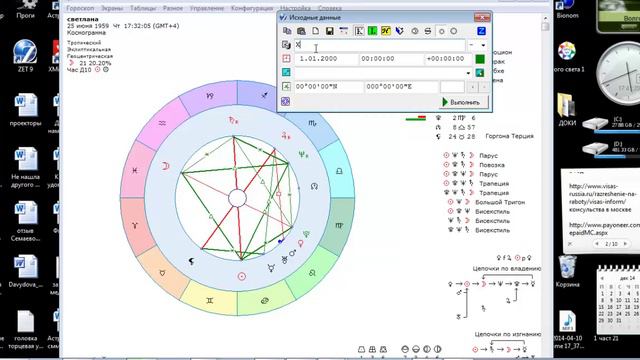Image resolution: width=640 pixels, height=360 pixels.
Task: Click the Saturn glyph near chart top
Action: click(233, 120)
